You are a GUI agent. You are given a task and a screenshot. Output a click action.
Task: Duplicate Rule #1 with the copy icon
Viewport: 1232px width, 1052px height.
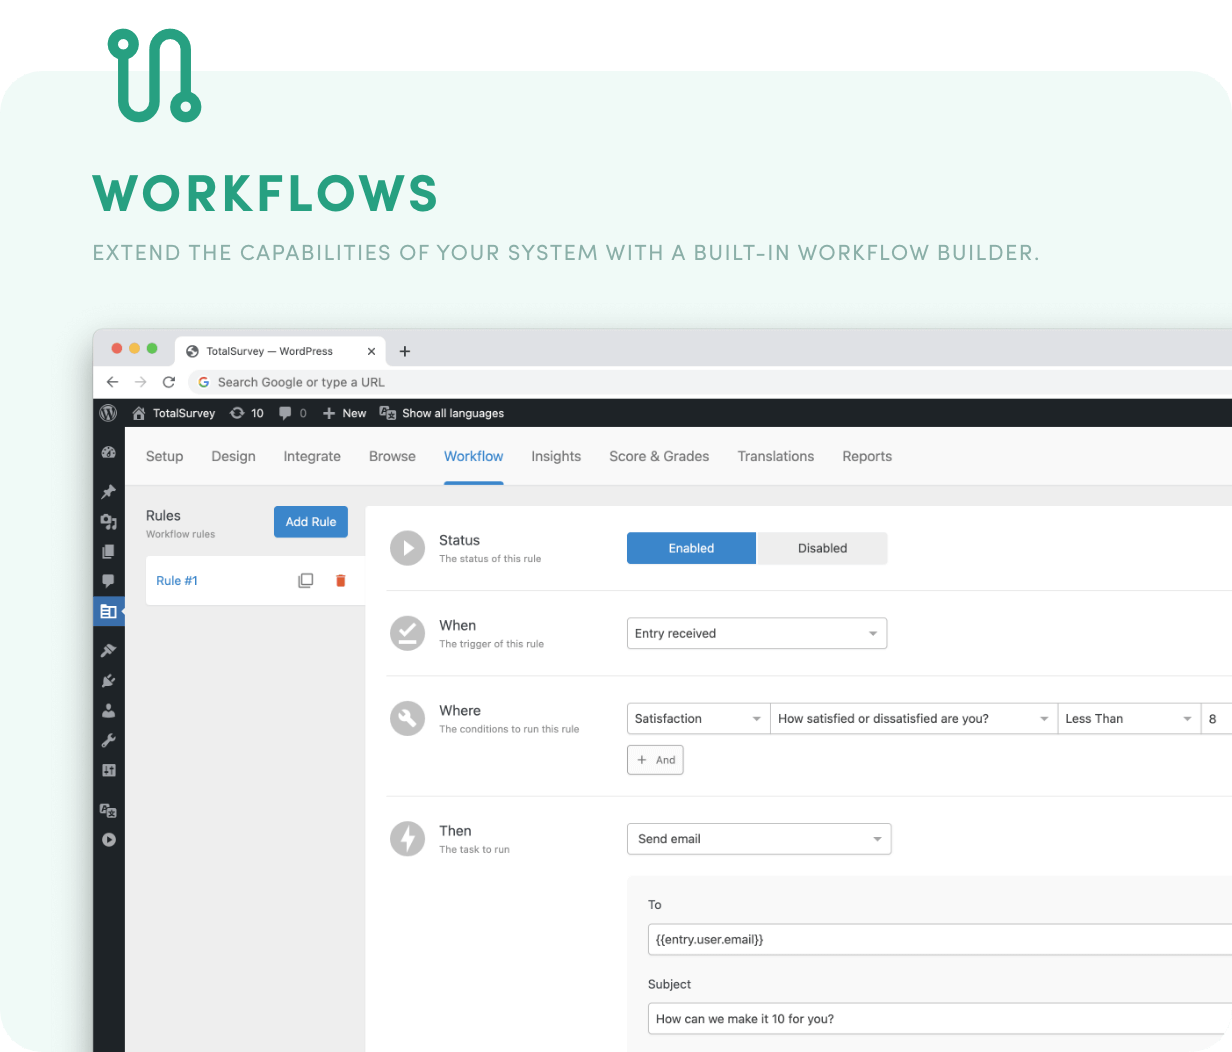pos(306,581)
